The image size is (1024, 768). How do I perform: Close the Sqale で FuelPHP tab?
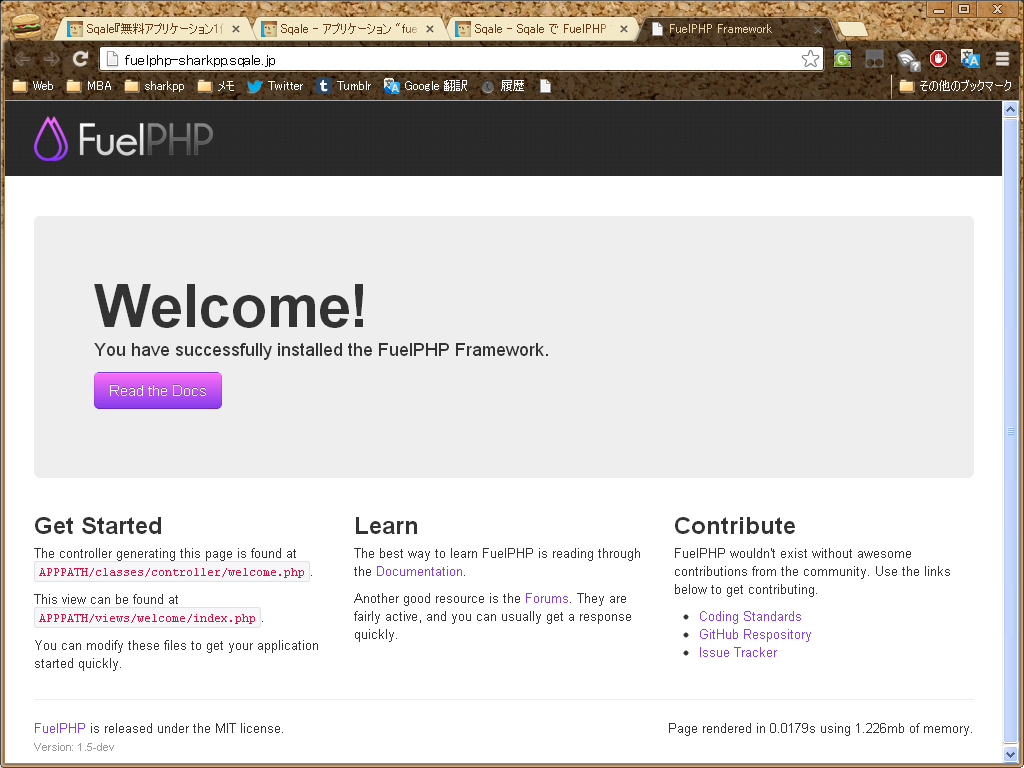point(624,29)
